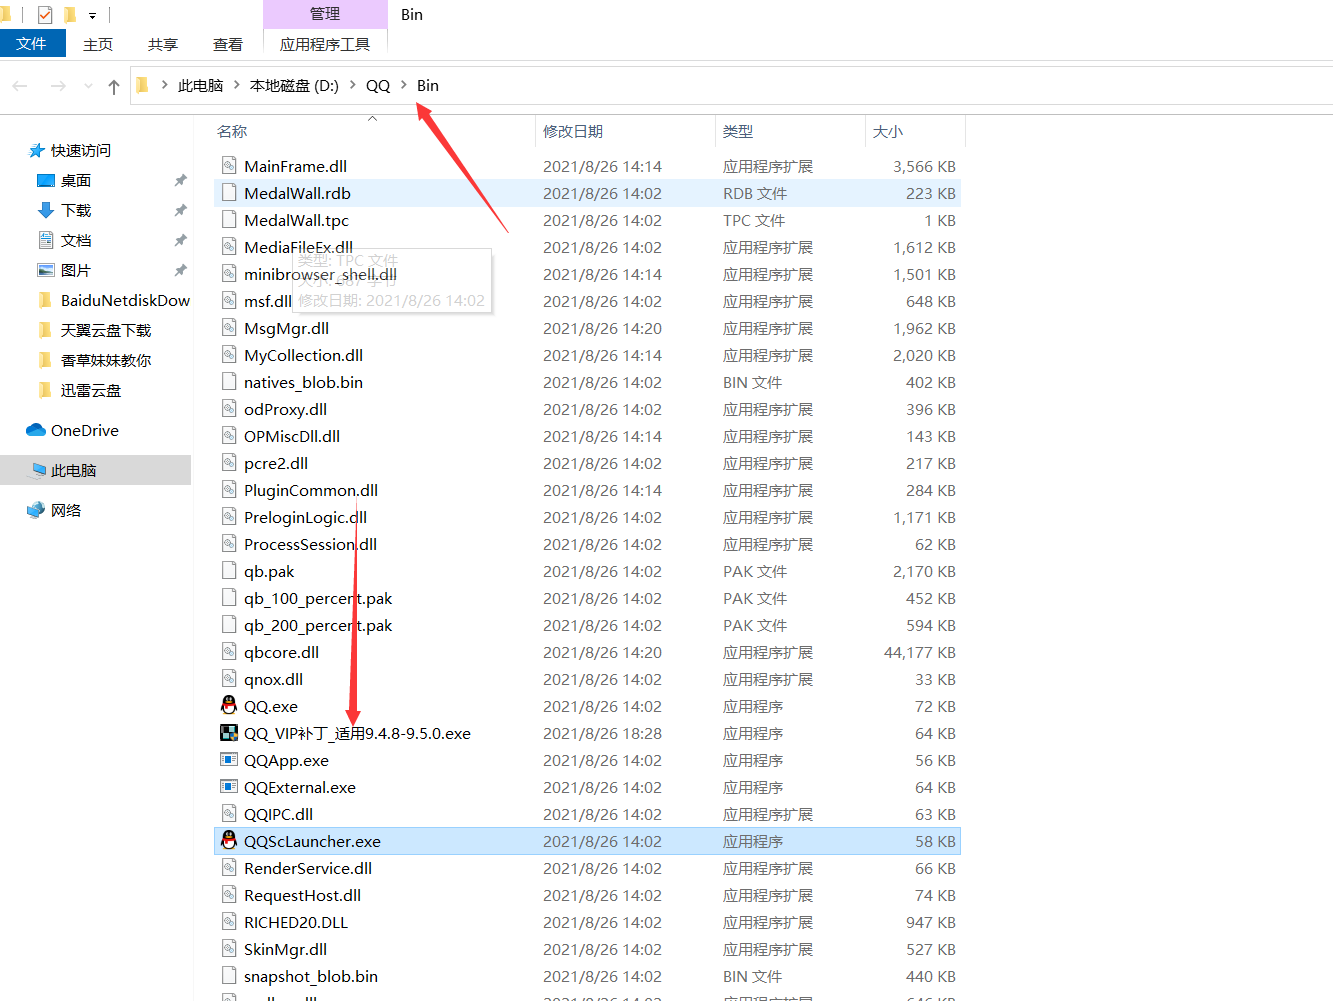Viewport: 1333px width, 1003px height.
Task: Open the recent locations dropdown arrow
Action: click(88, 86)
